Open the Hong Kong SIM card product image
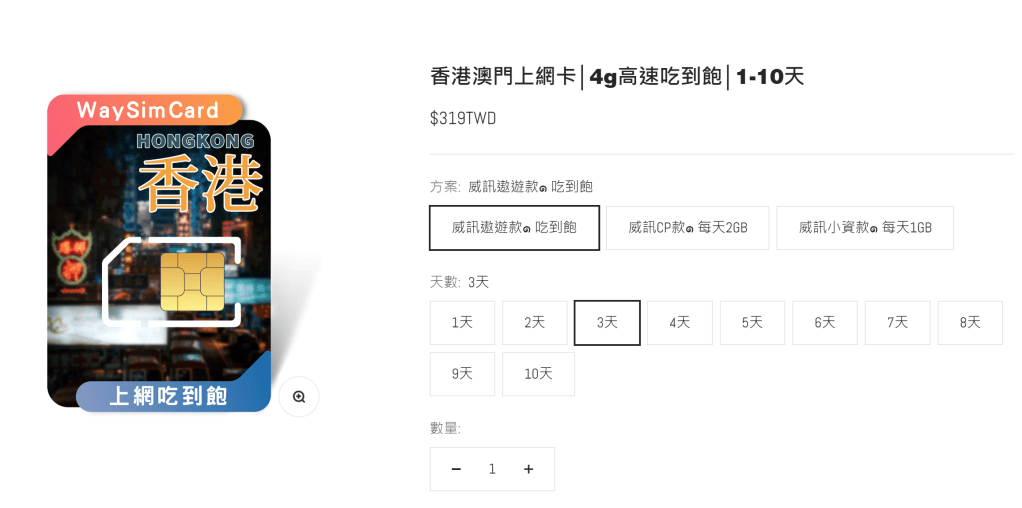The width and height of the screenshot is (1022, 508). (x=159, y=254)
